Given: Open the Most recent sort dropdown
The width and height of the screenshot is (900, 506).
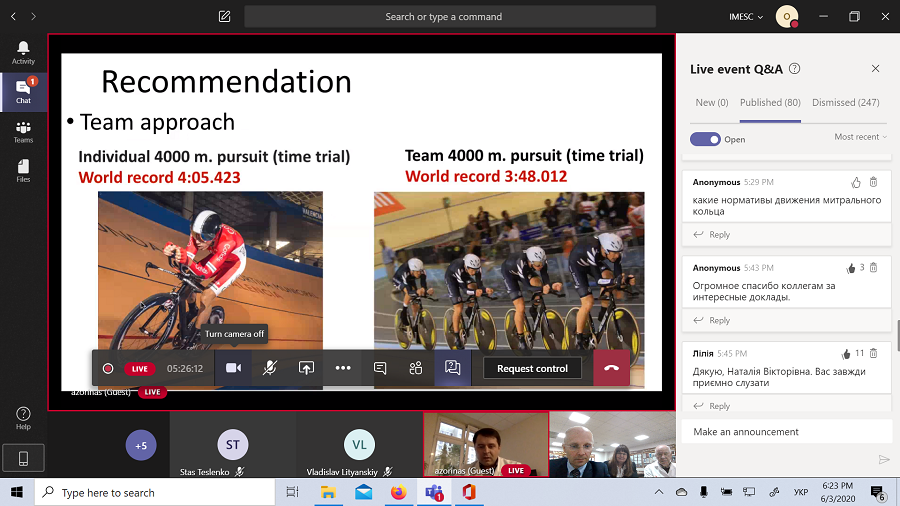Looking at the screenshot, I should tap(860, 137).
